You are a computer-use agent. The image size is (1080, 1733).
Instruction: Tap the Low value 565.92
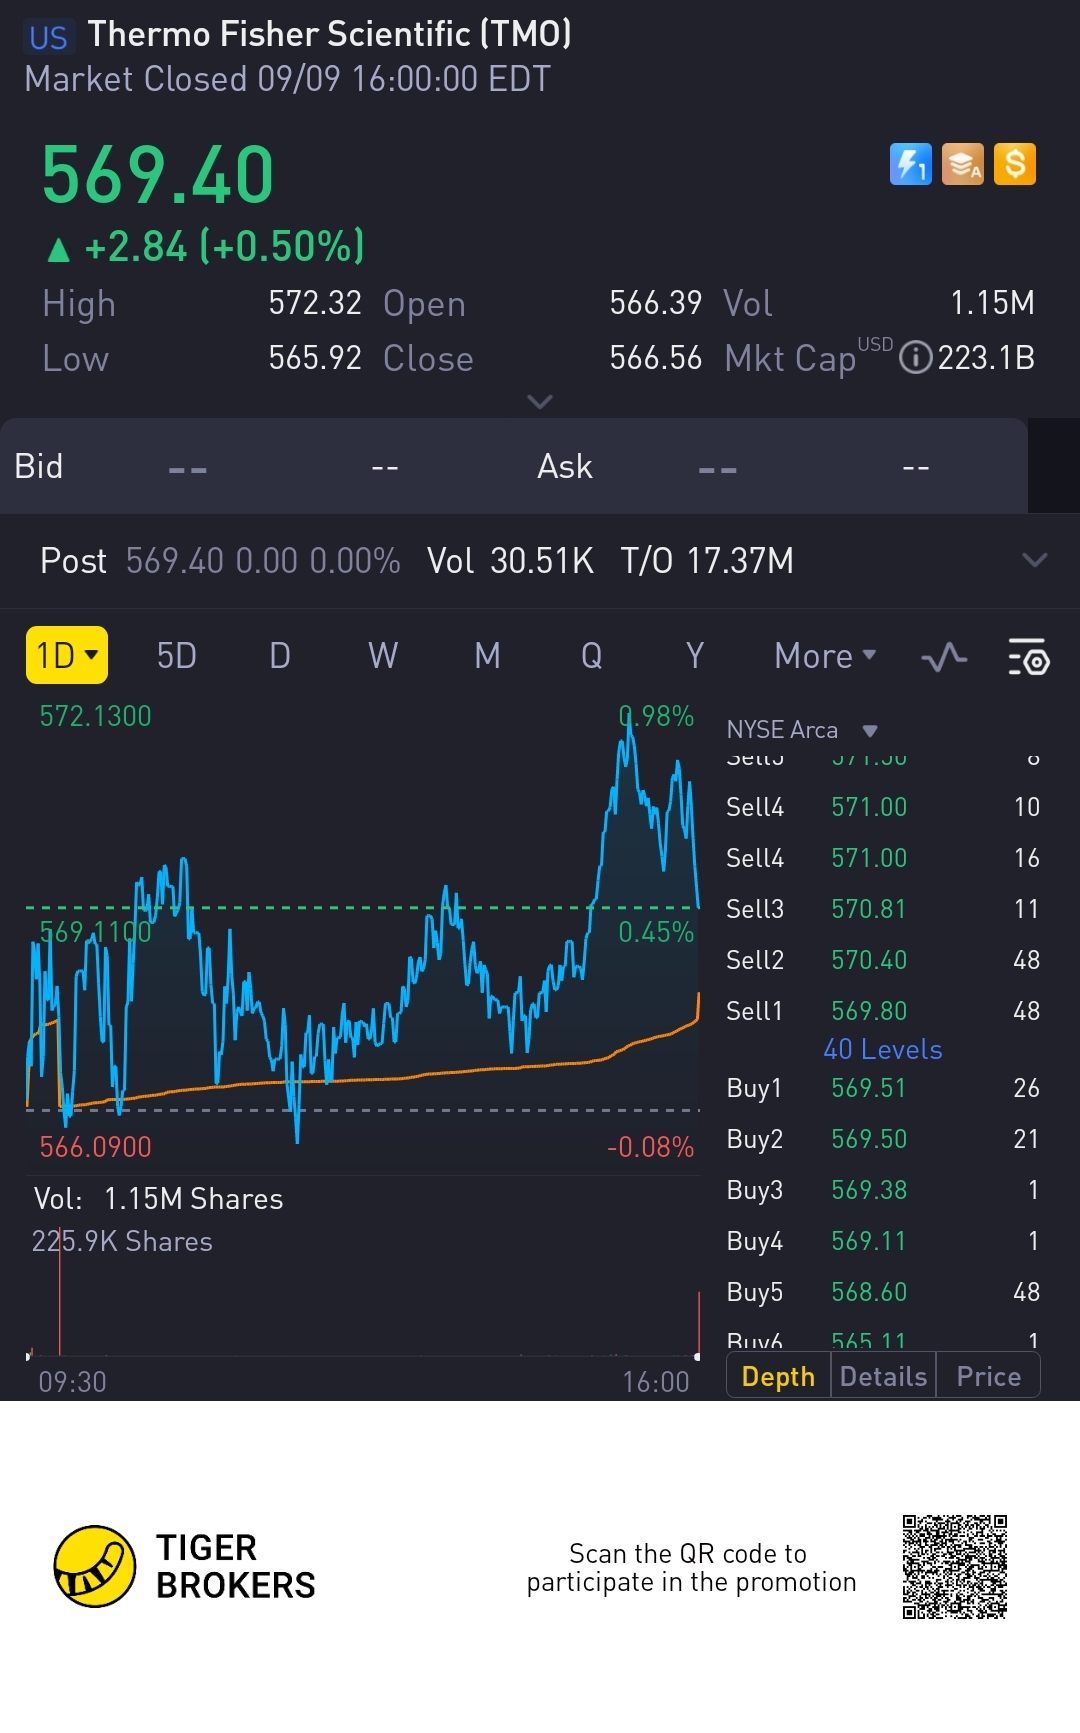(315, 358)
